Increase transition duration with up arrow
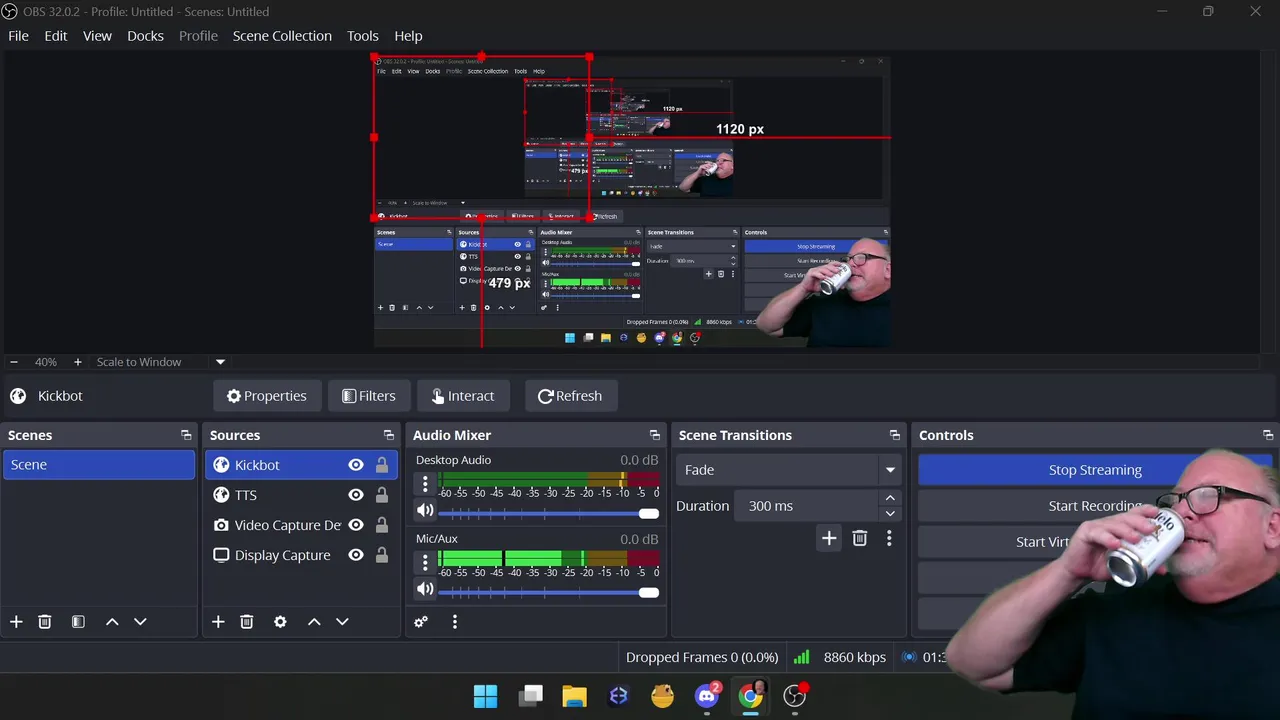1280x720 pixels. 890,498
